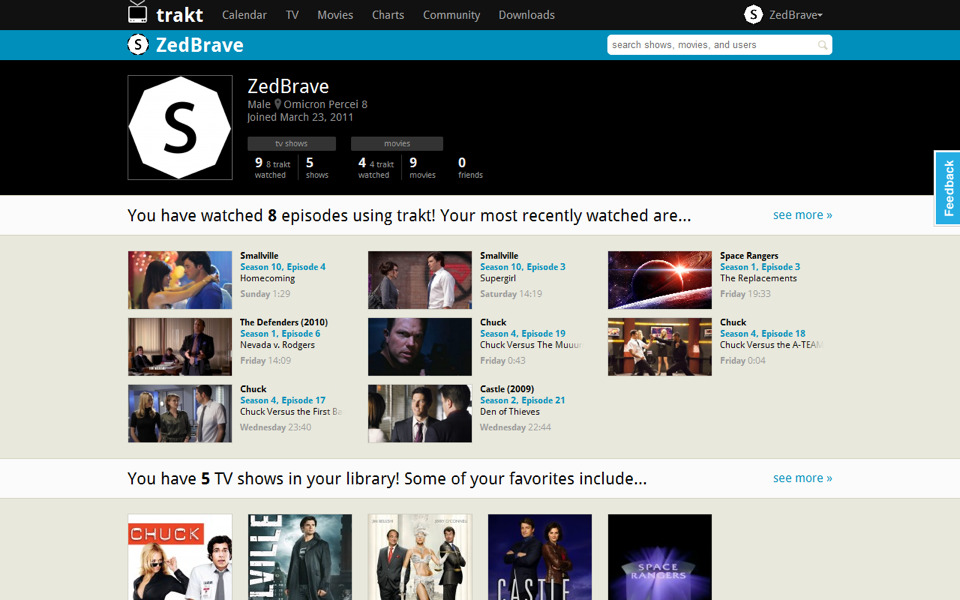Open The Defenders Season 1, Episode 6 link
Screen dimensions: 960x600
pyautogui.click(x=280, y=334)
